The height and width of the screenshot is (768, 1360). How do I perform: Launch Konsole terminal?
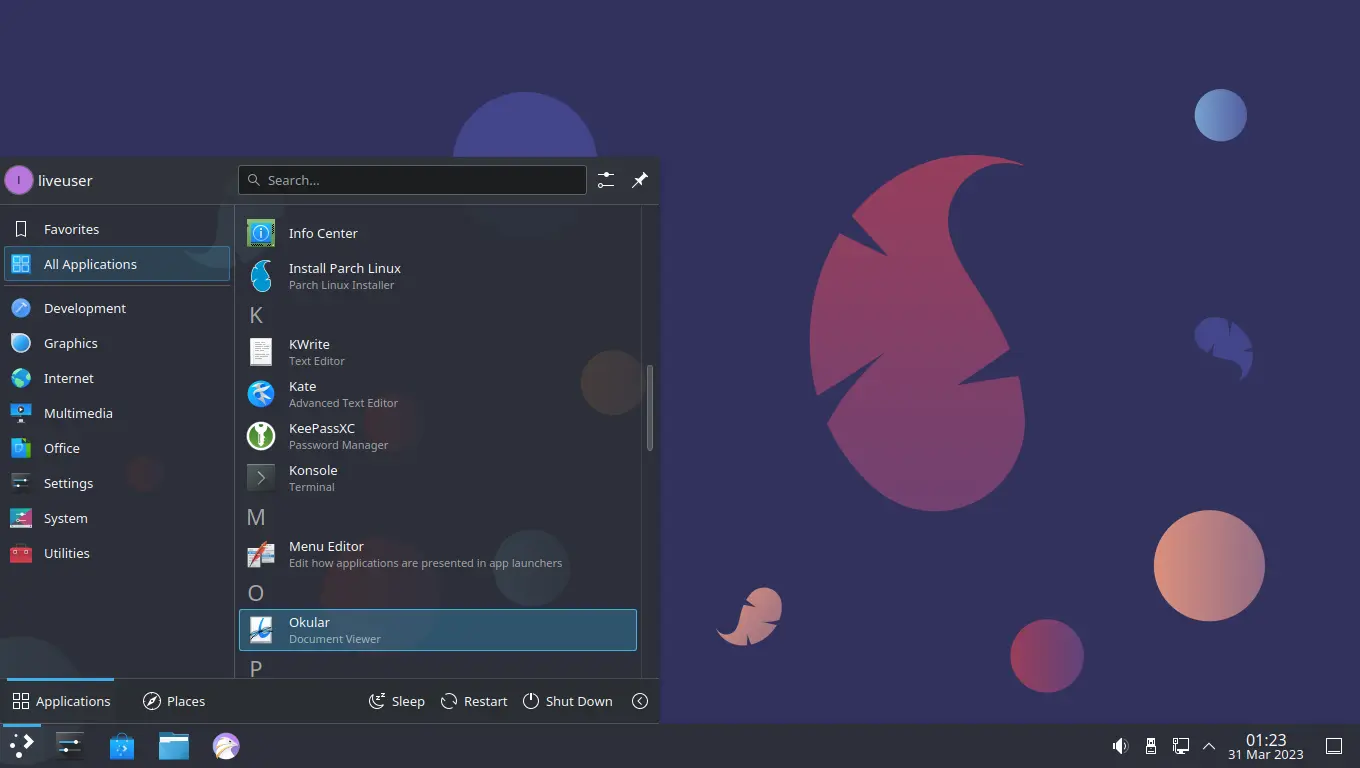coord(437,478)
